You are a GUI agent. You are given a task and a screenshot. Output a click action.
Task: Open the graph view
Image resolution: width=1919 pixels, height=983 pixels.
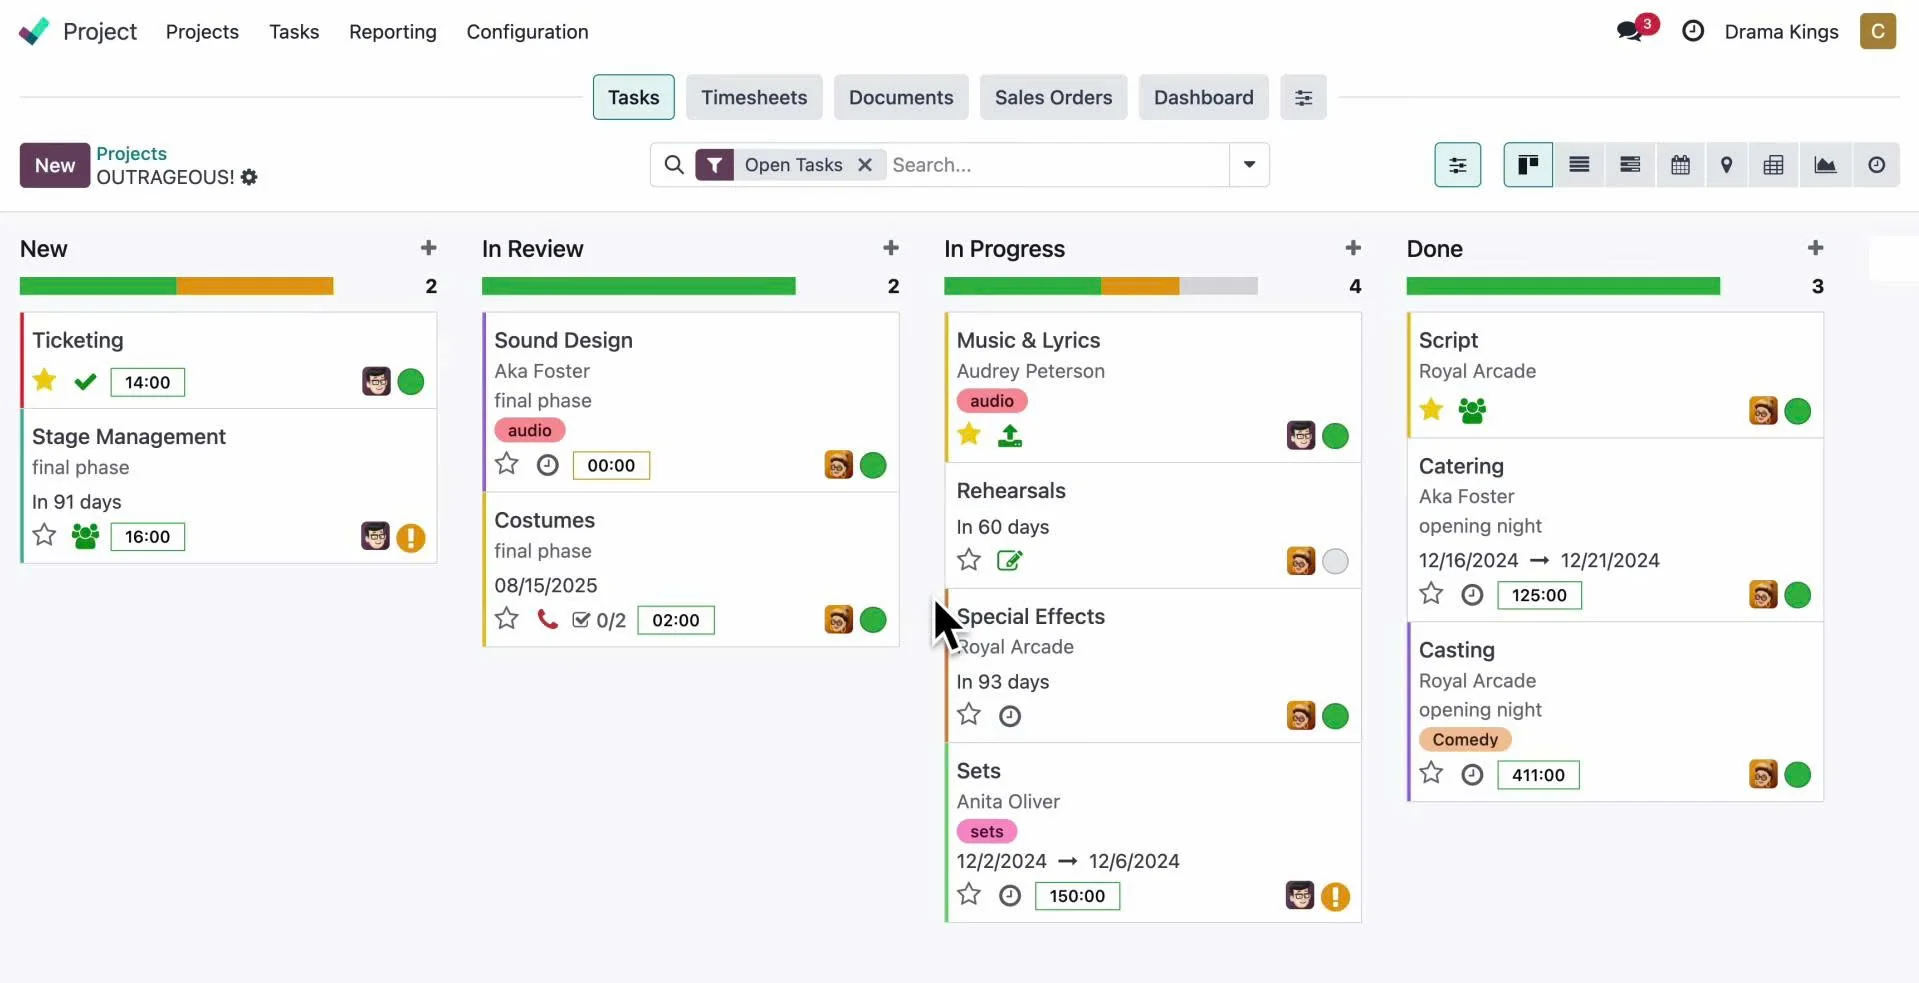(x=1825, y=165)
